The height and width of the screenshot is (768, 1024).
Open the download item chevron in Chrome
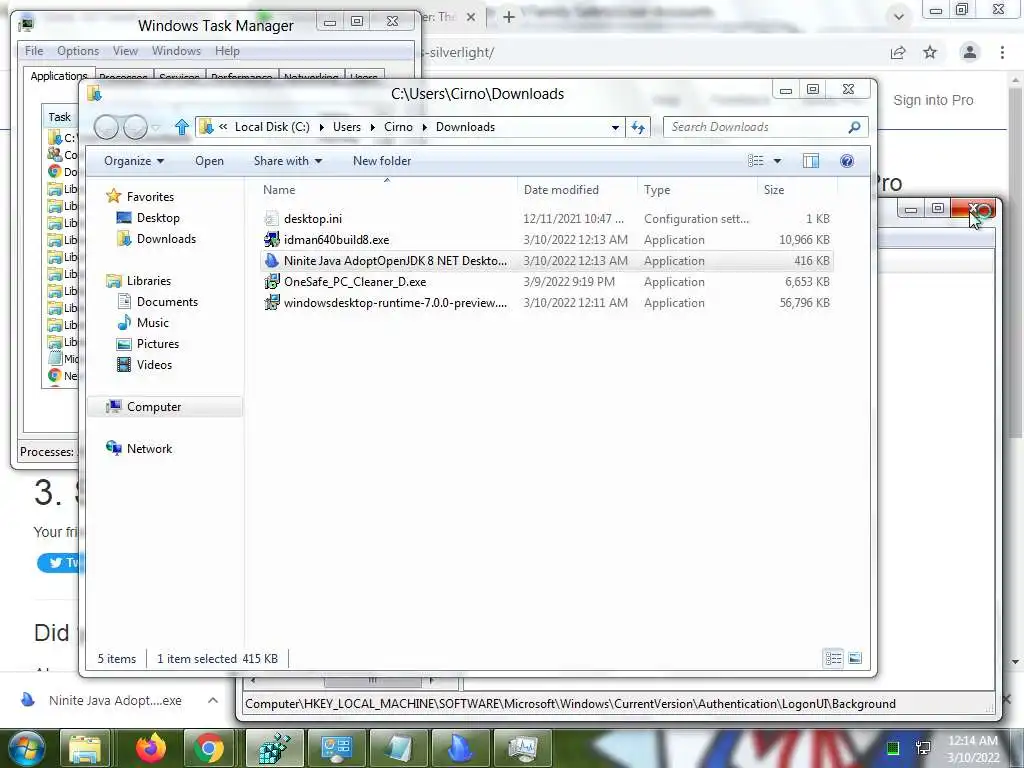tap(213, 700)
